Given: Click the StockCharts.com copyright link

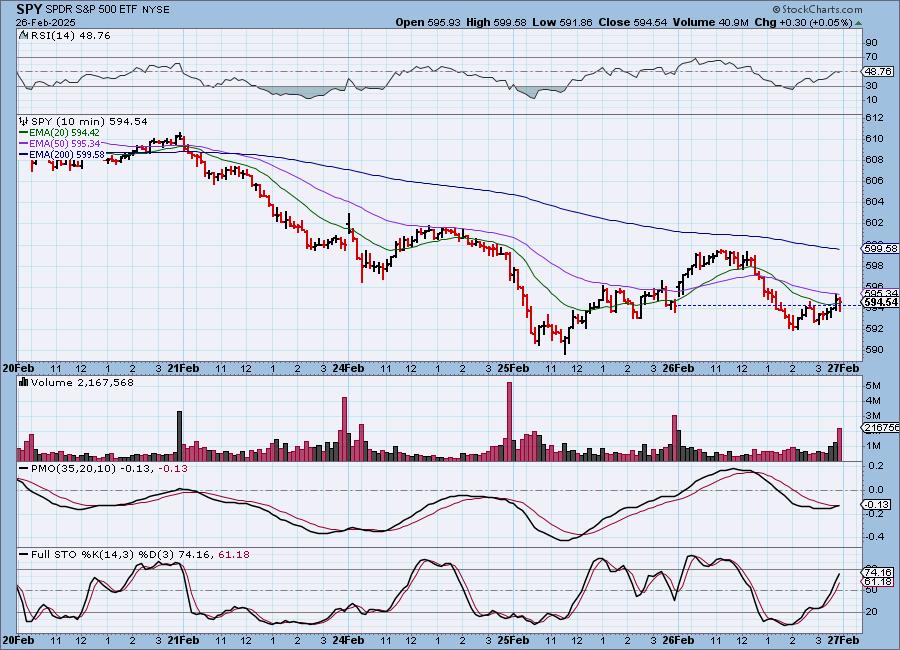Looking at the screenshot, I should 817,9.
